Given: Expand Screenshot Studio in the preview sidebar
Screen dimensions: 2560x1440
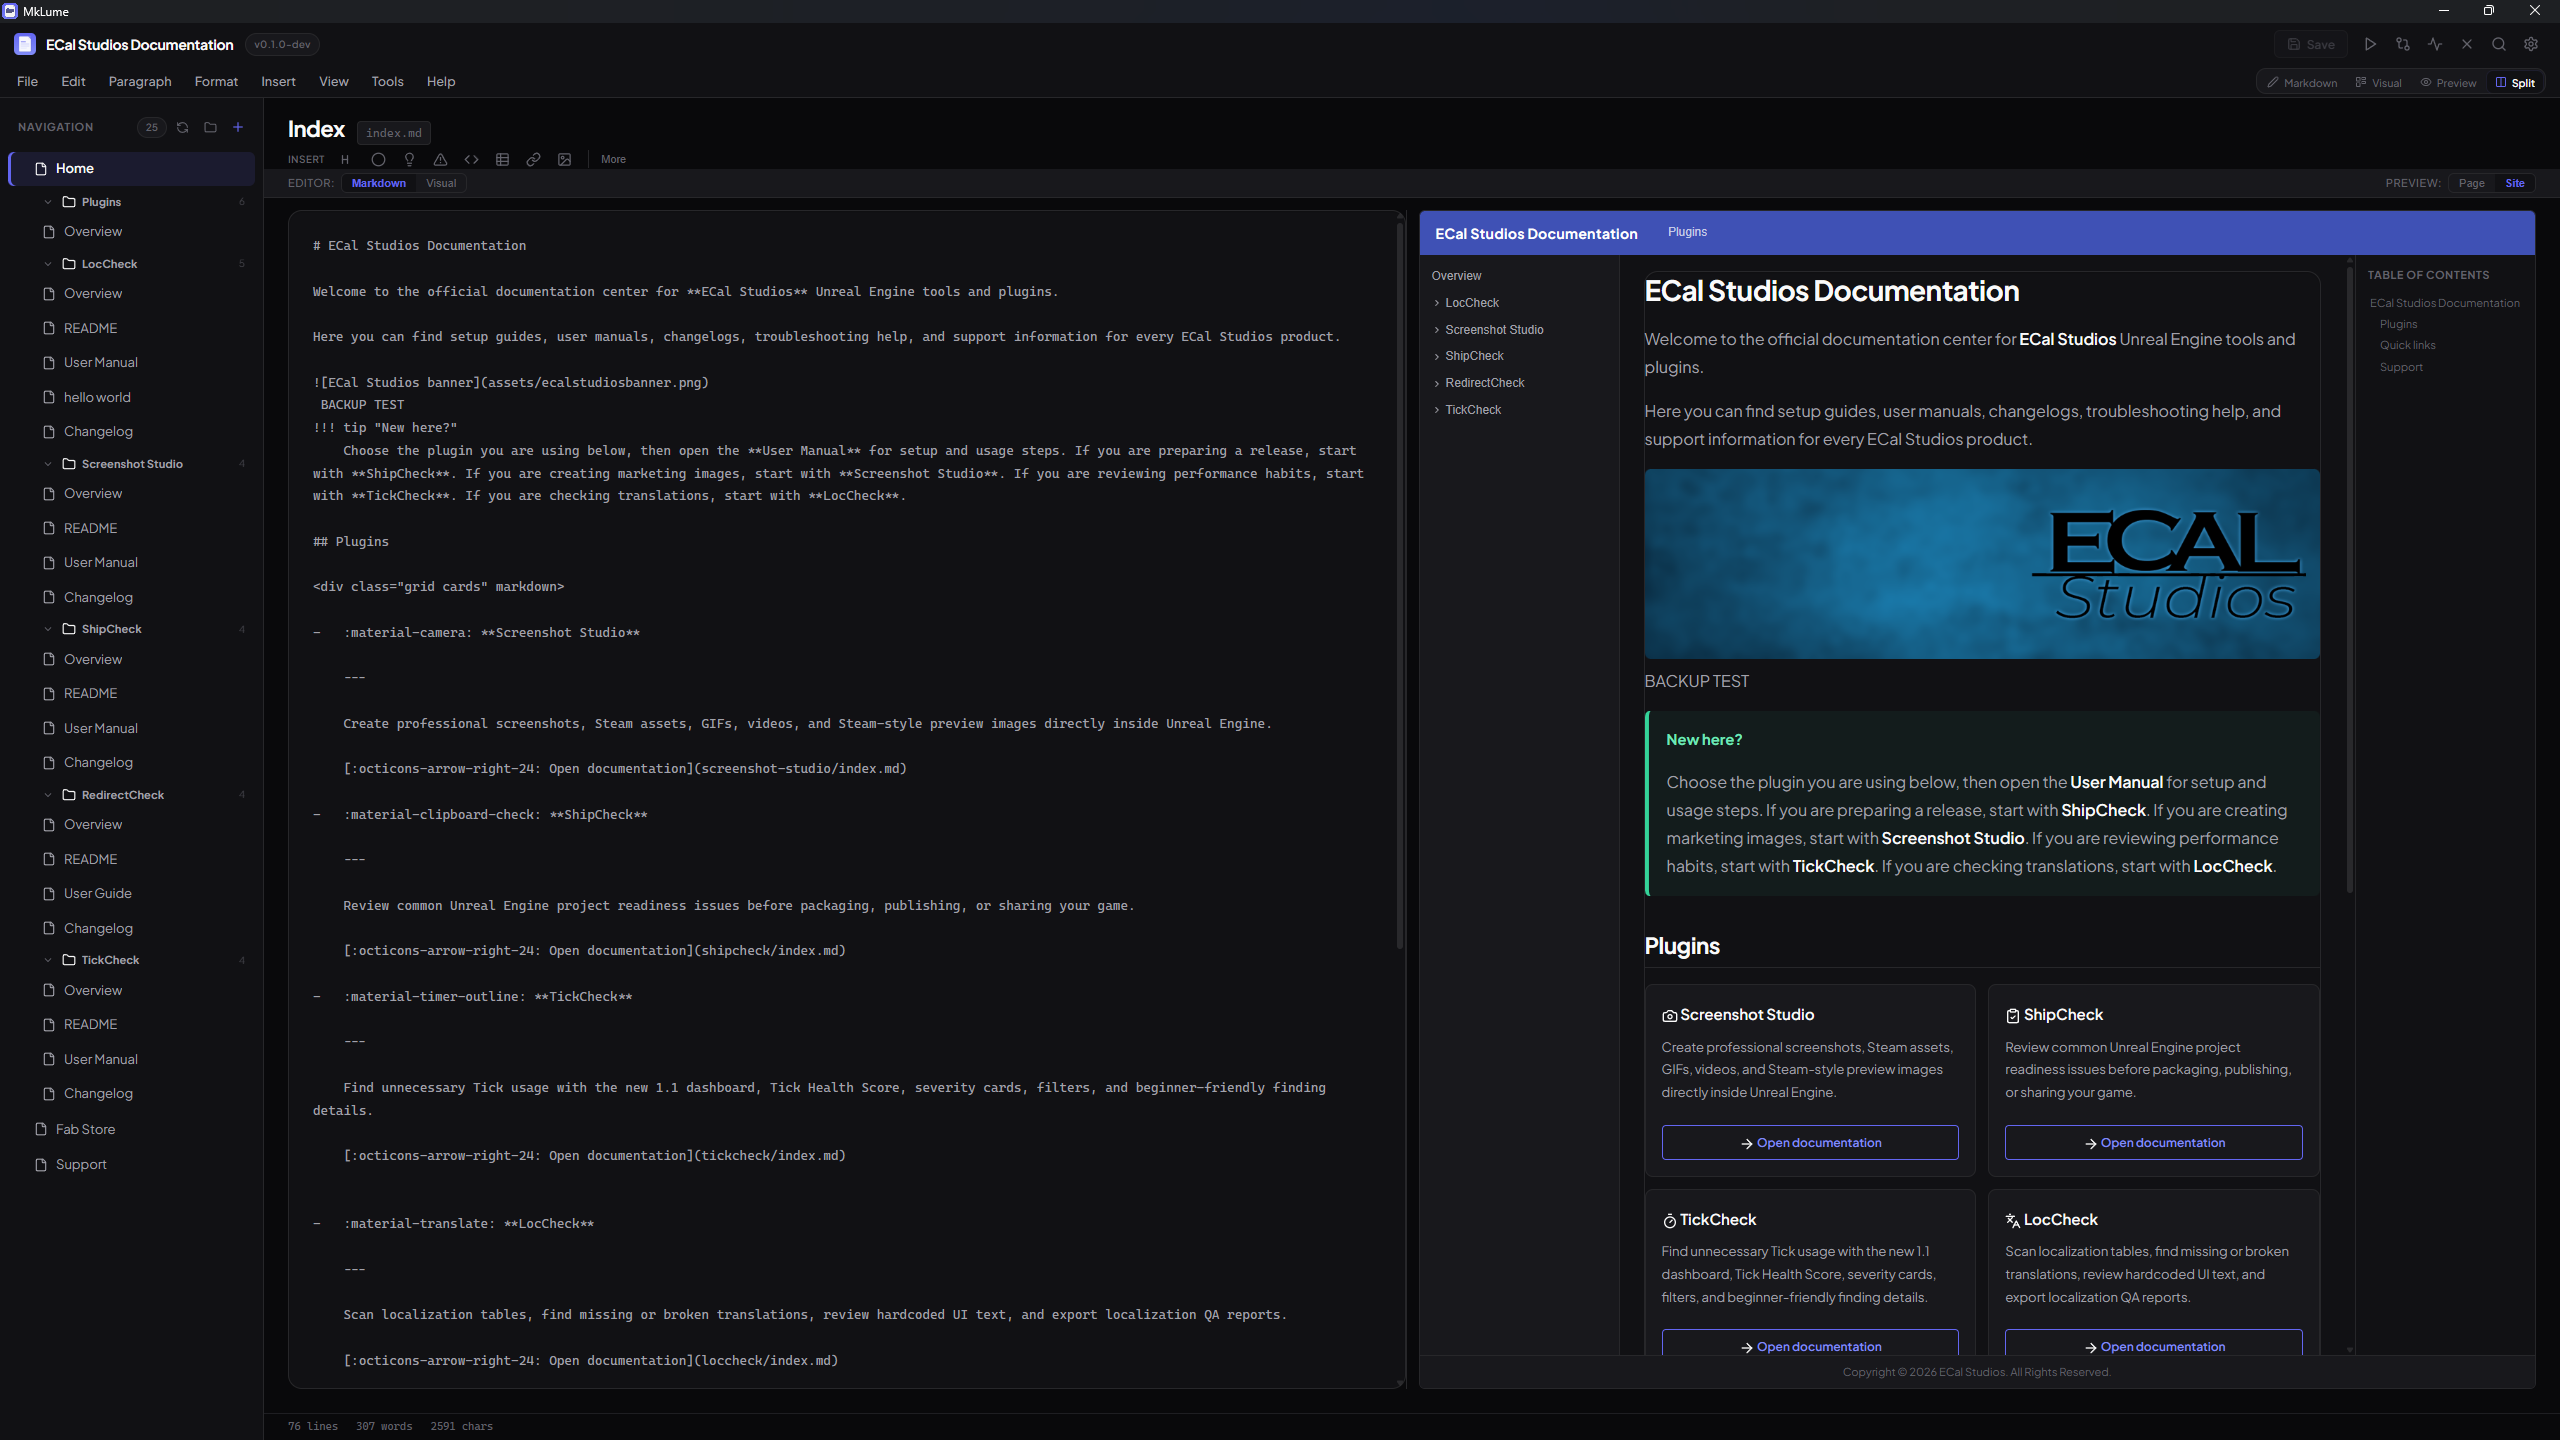Looking at the screenshot, I should 1437,330.
